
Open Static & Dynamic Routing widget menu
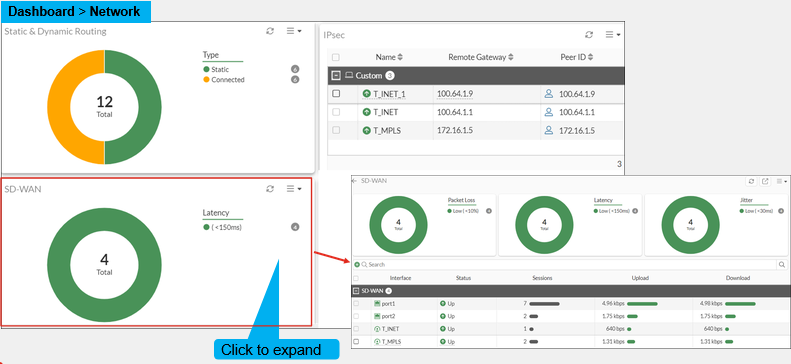(x=294, y=31)
